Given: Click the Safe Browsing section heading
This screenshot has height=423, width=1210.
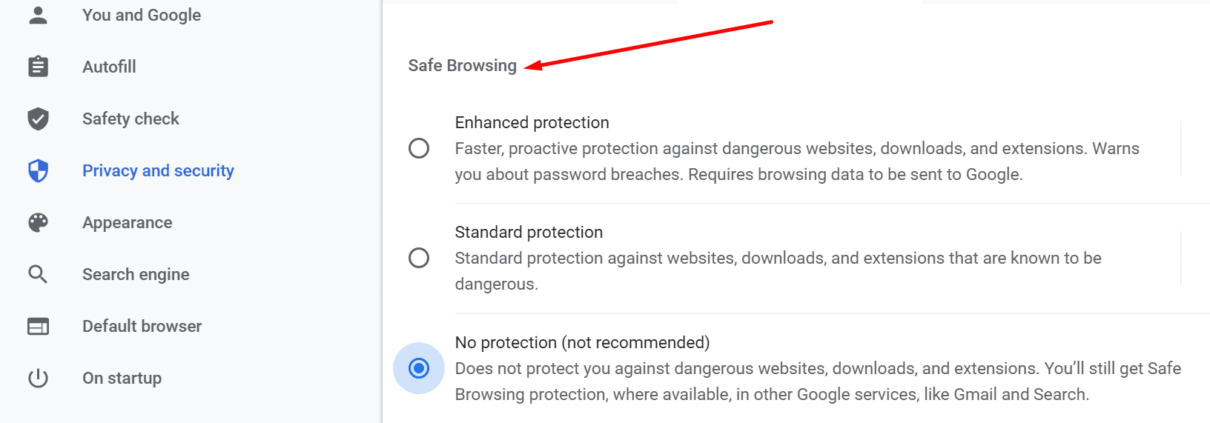Looking at the screenshot, I should click(462, 65).
